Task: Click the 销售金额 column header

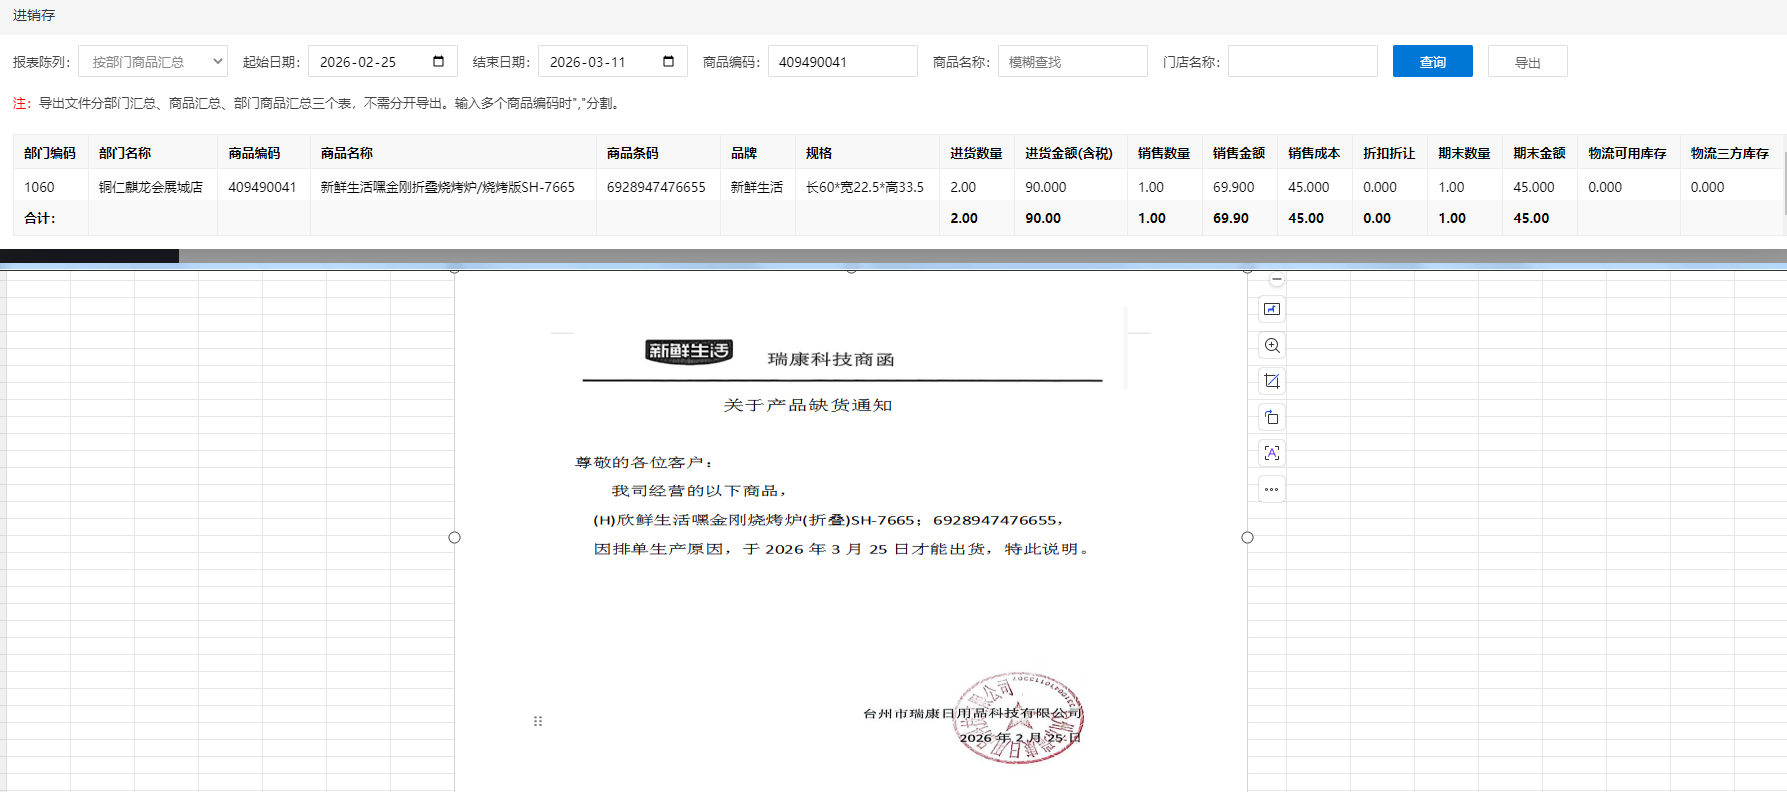Action: coord(1238,153)
